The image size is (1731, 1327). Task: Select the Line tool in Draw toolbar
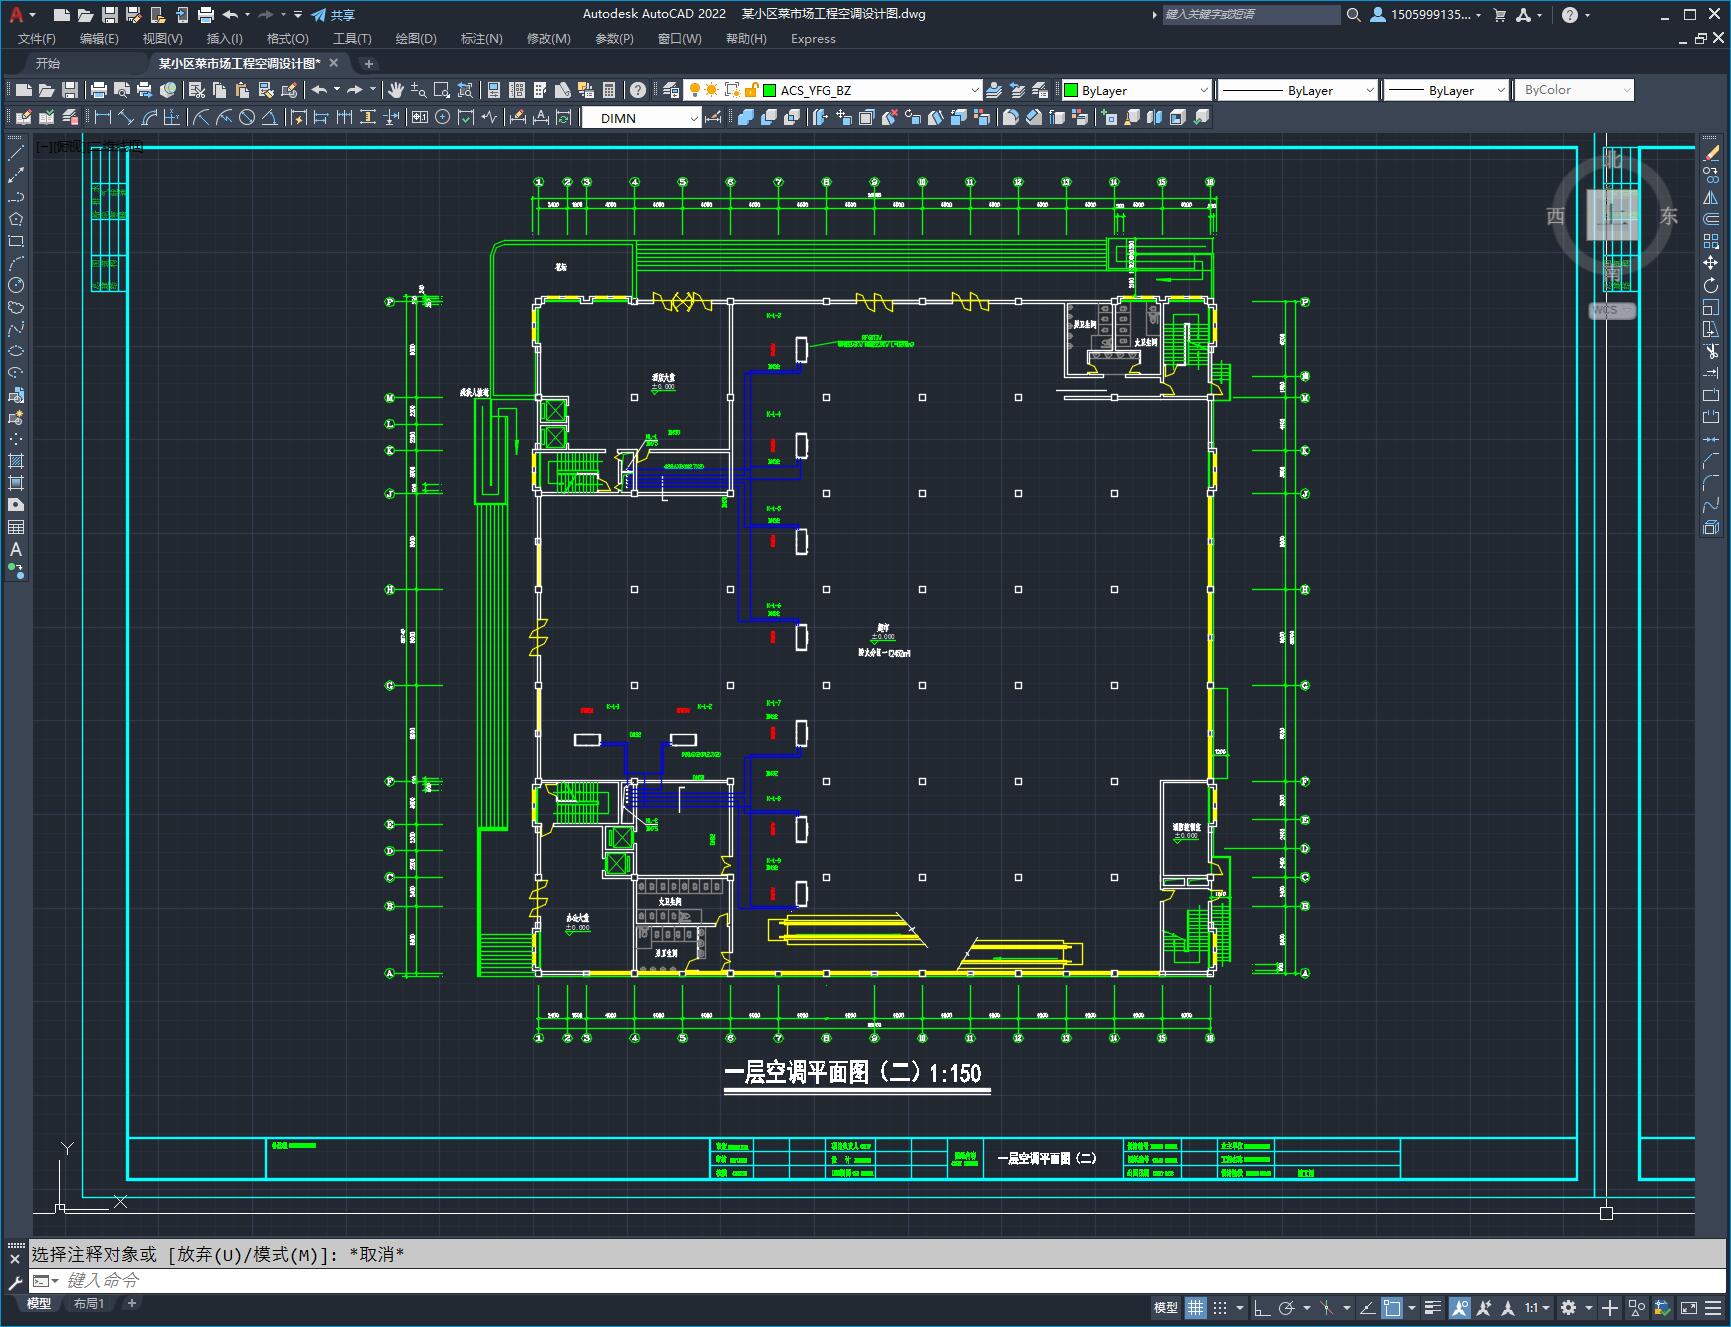coord(16,153)
